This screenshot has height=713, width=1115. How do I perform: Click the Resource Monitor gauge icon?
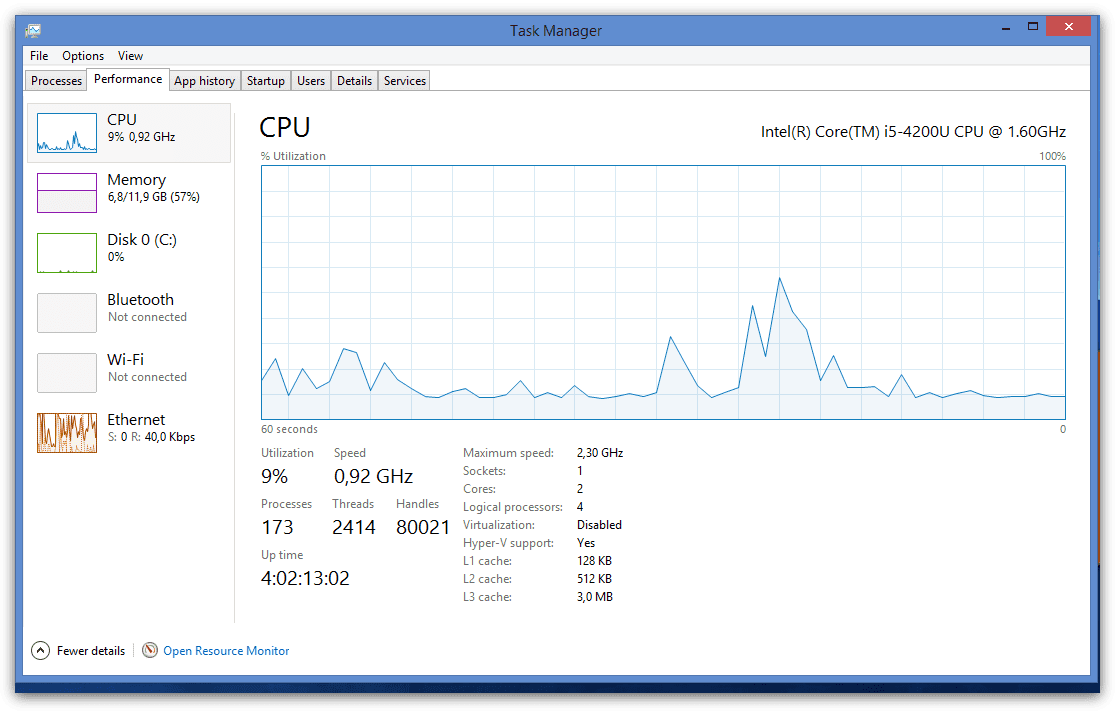(x=150, y=650)
